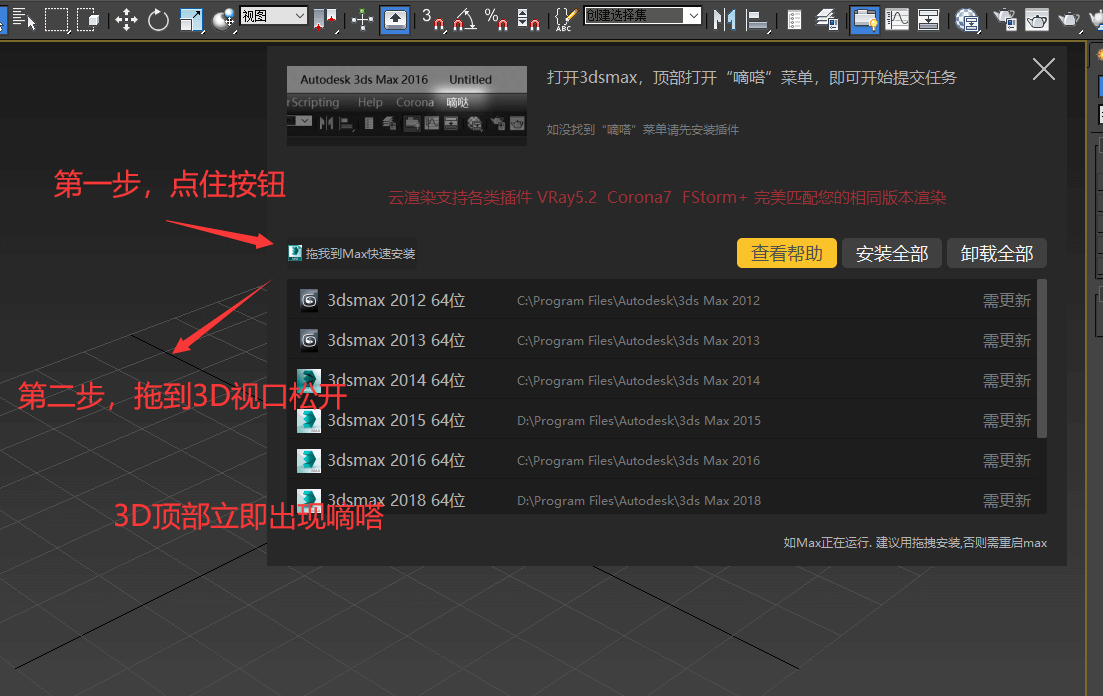Click the 3dsmax 2012 app icon
Screen dimensions: 1103x696
coord(309,300)
